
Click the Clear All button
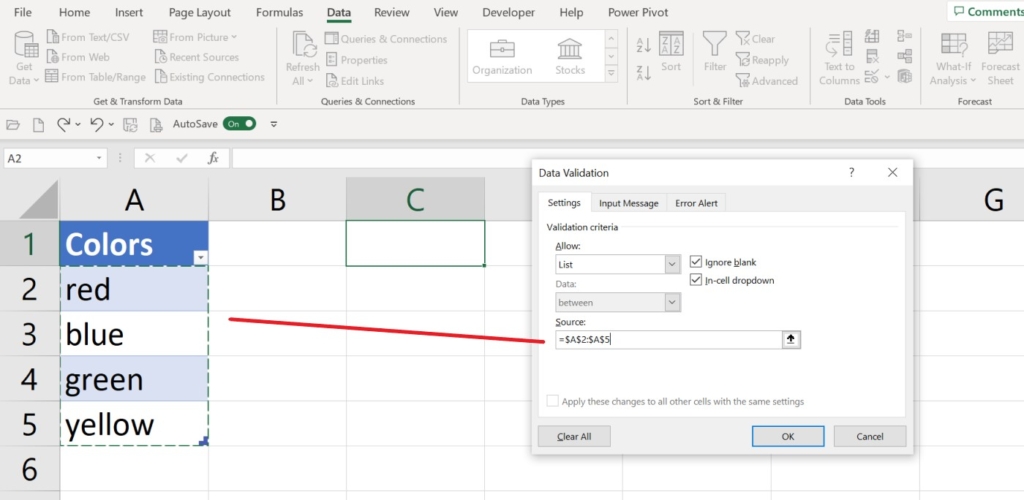(x=574, y=436)
